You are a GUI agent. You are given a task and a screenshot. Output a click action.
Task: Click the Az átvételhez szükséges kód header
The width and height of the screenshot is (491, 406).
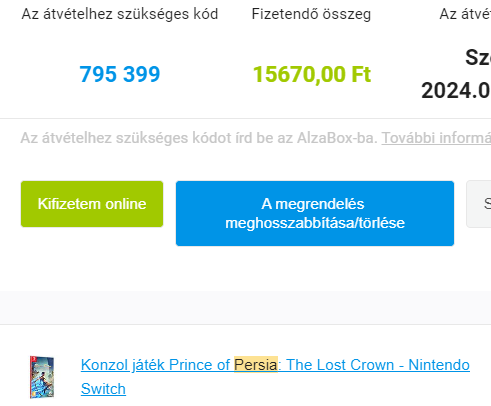pyautogui.click(x=120, y=14)
